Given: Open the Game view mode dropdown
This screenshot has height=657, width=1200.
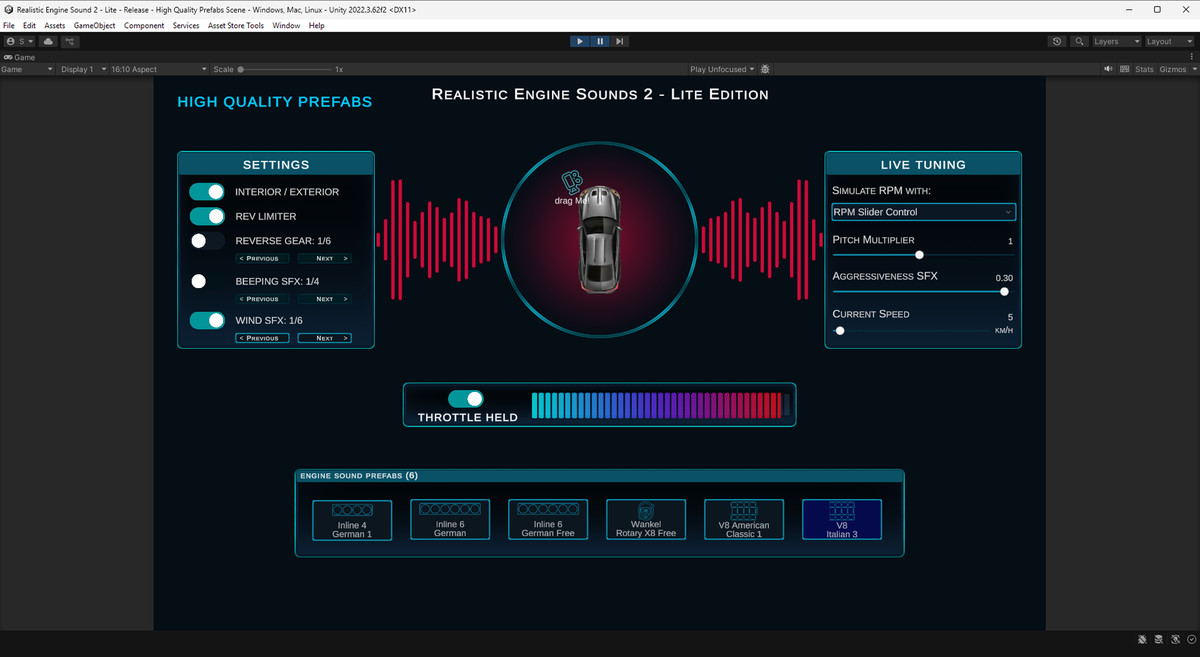Looking at the screenshot, I should pos(27,69).
